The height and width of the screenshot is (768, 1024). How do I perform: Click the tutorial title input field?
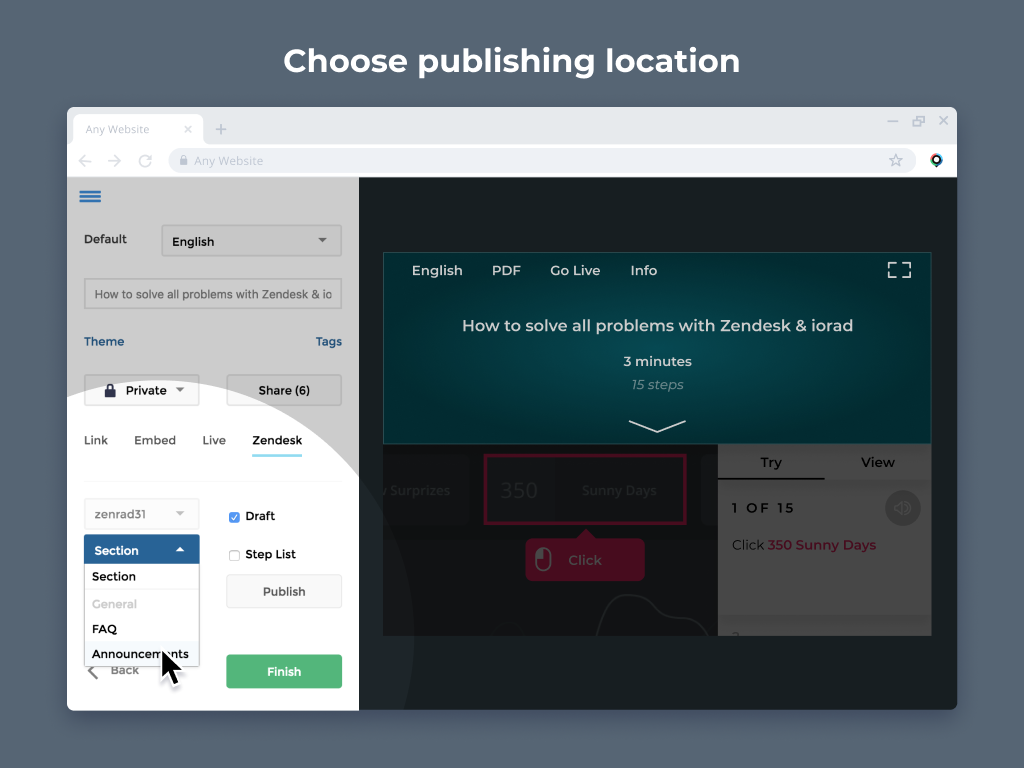coord(212,294)
